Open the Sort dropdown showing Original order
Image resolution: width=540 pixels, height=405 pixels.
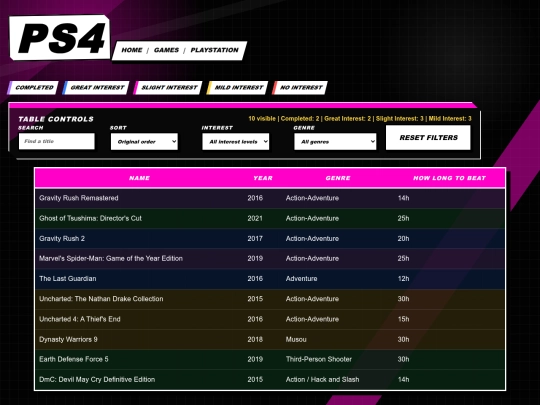click(x=144, y=142)
